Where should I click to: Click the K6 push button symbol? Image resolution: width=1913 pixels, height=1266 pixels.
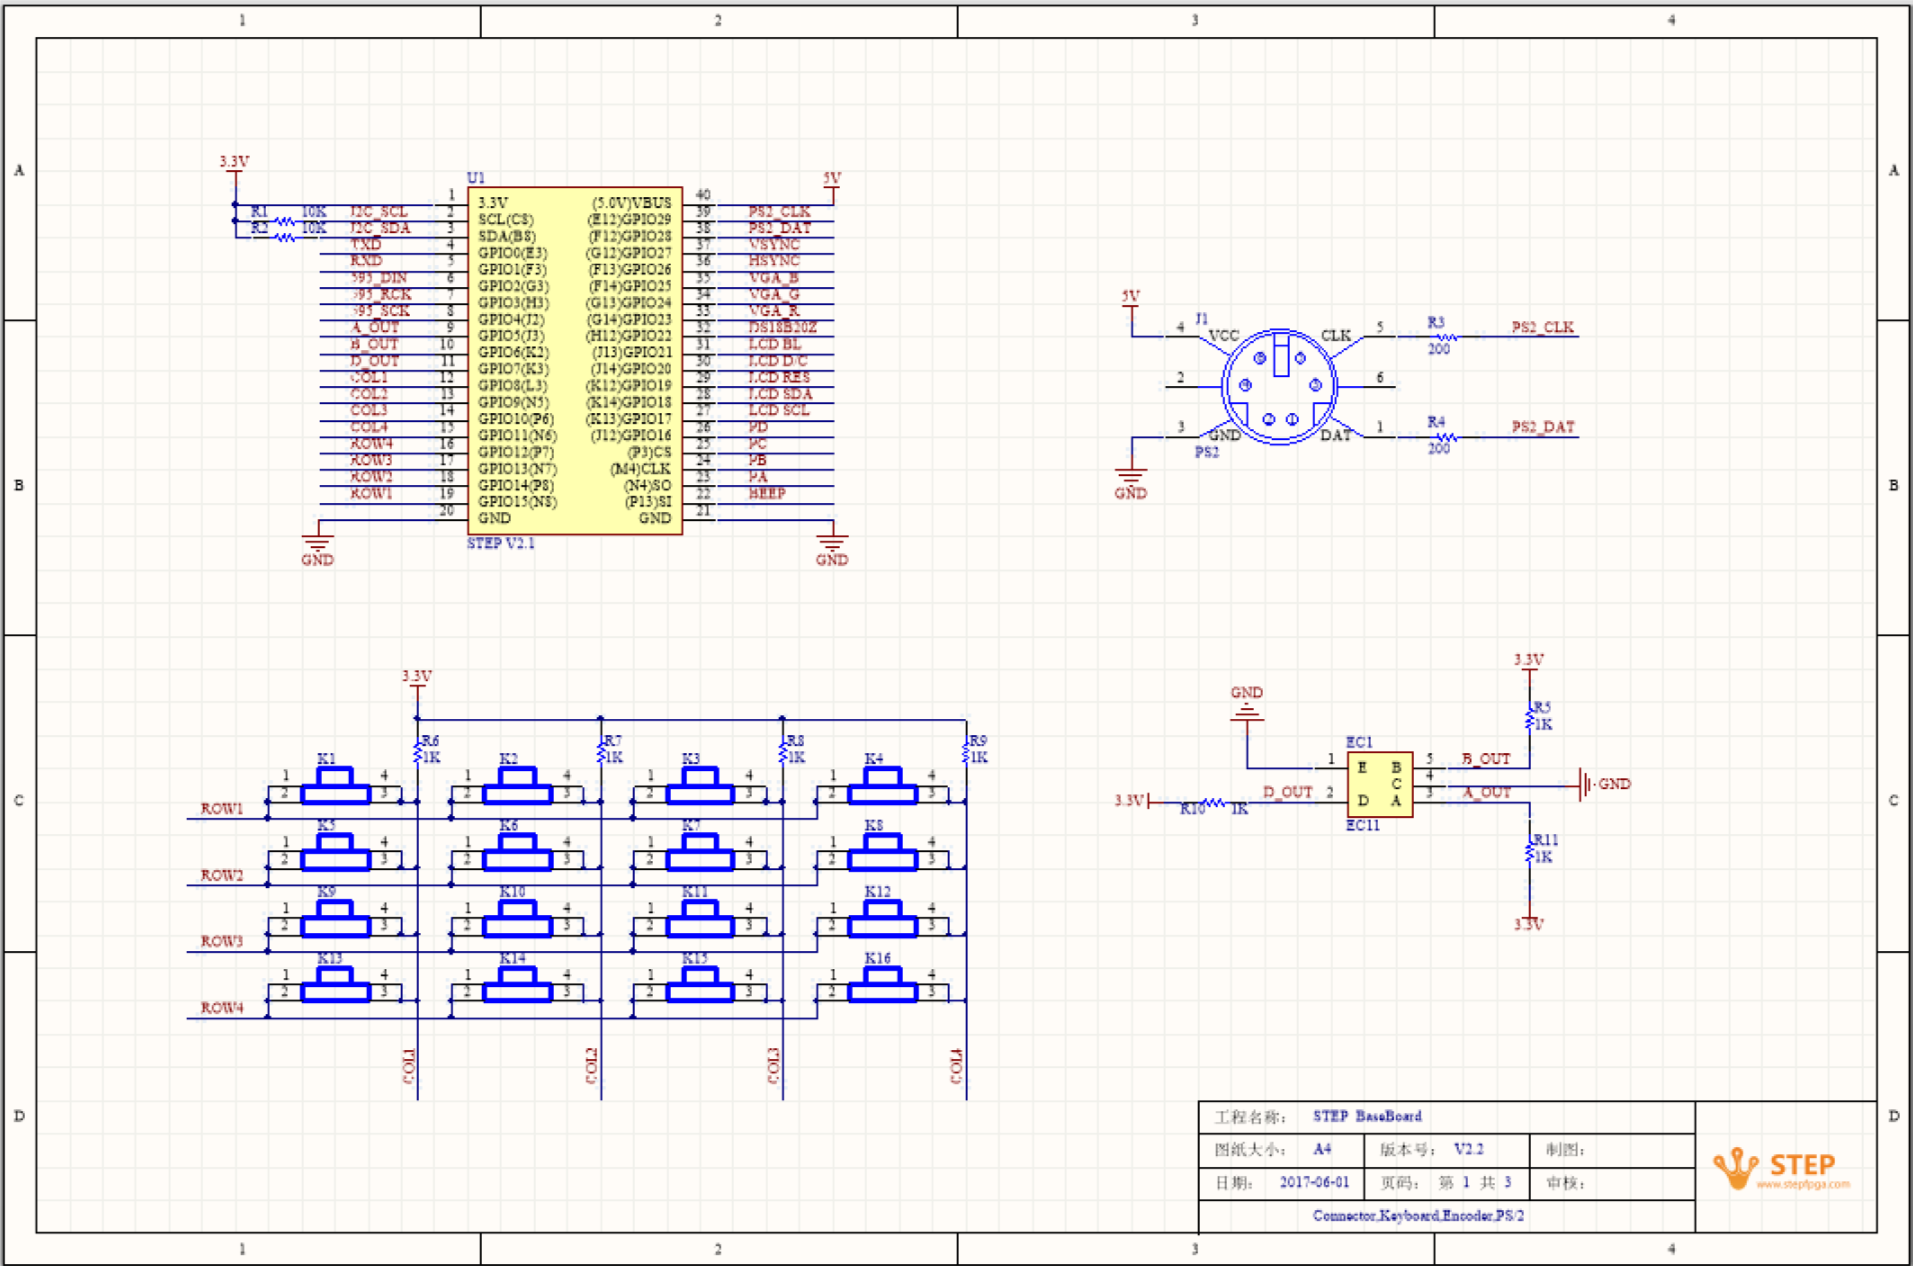(x=517, y=852)
